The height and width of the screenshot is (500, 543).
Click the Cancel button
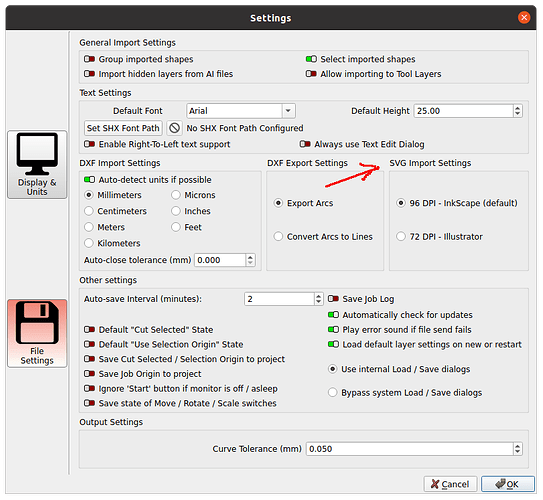(450, 484)
